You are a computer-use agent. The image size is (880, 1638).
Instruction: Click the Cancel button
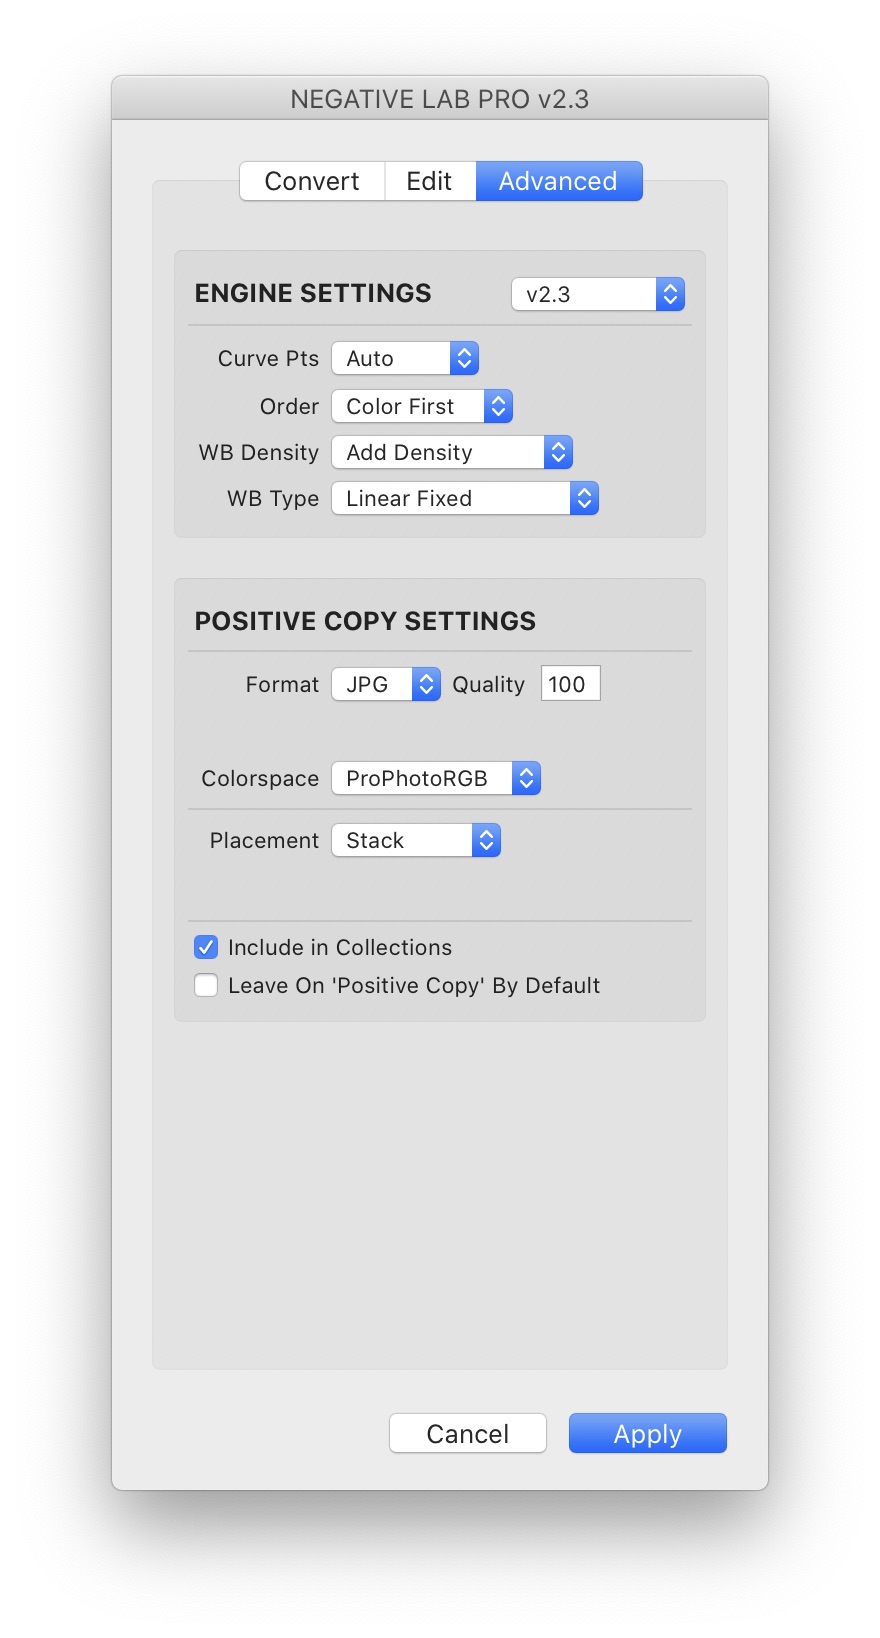coord(468,1433)
